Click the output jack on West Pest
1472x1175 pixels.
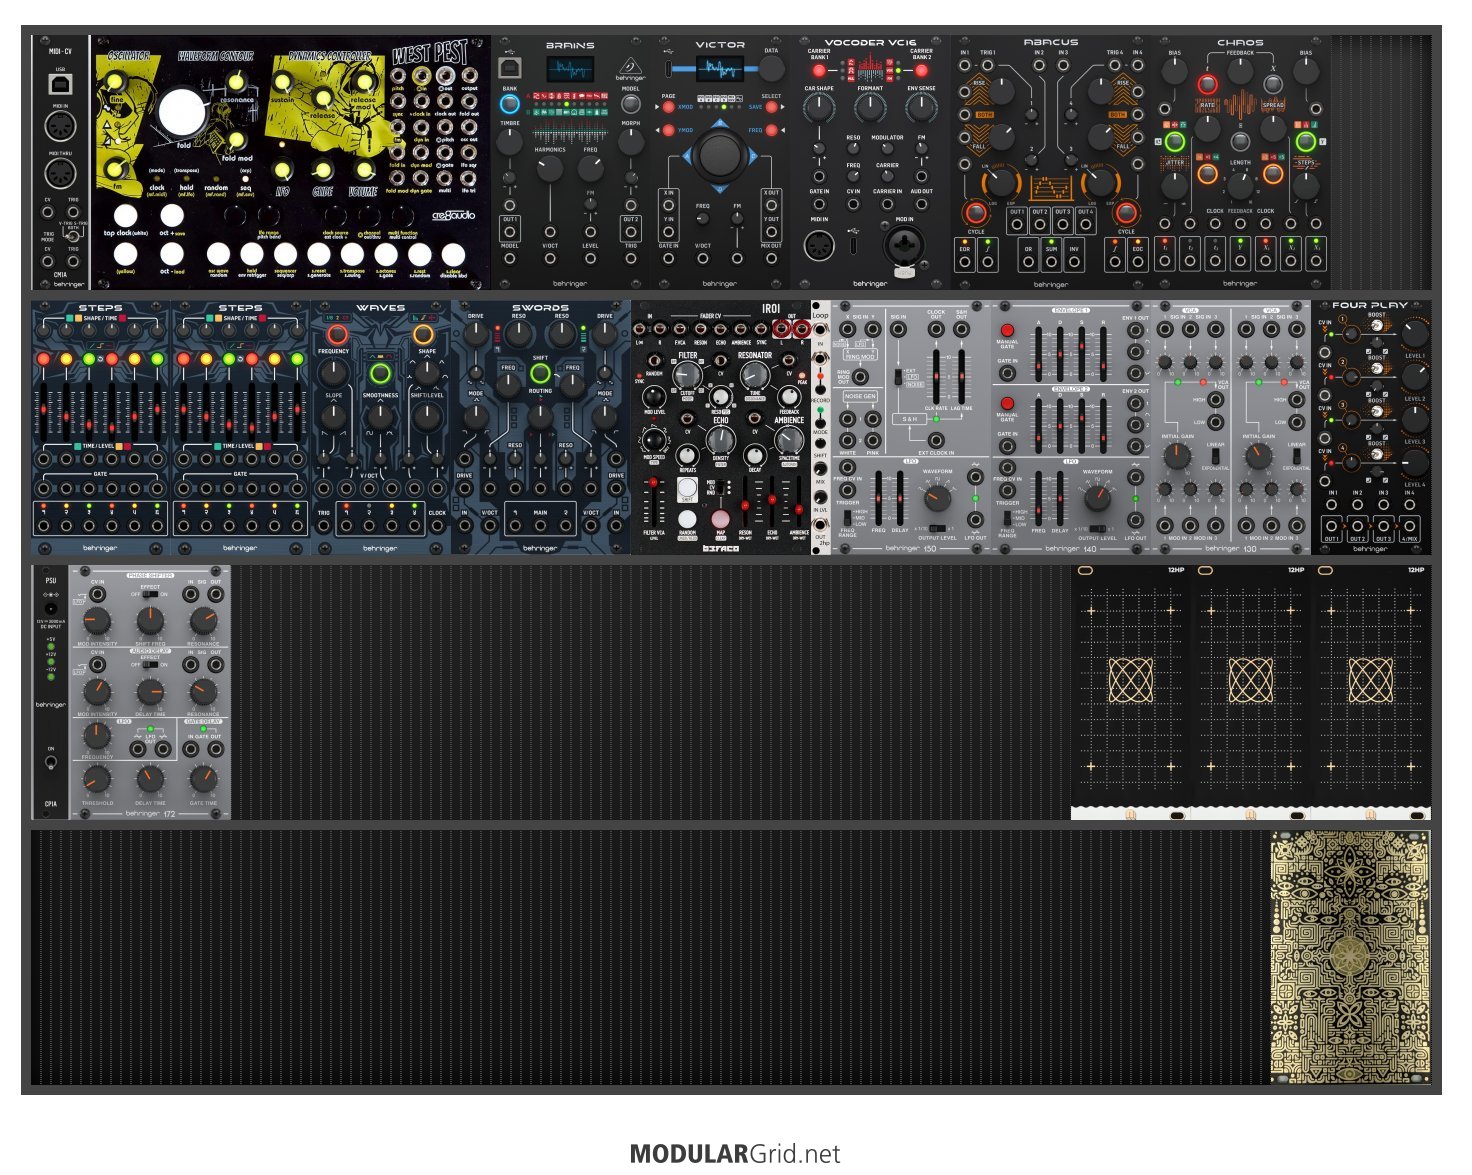(470, 76)
